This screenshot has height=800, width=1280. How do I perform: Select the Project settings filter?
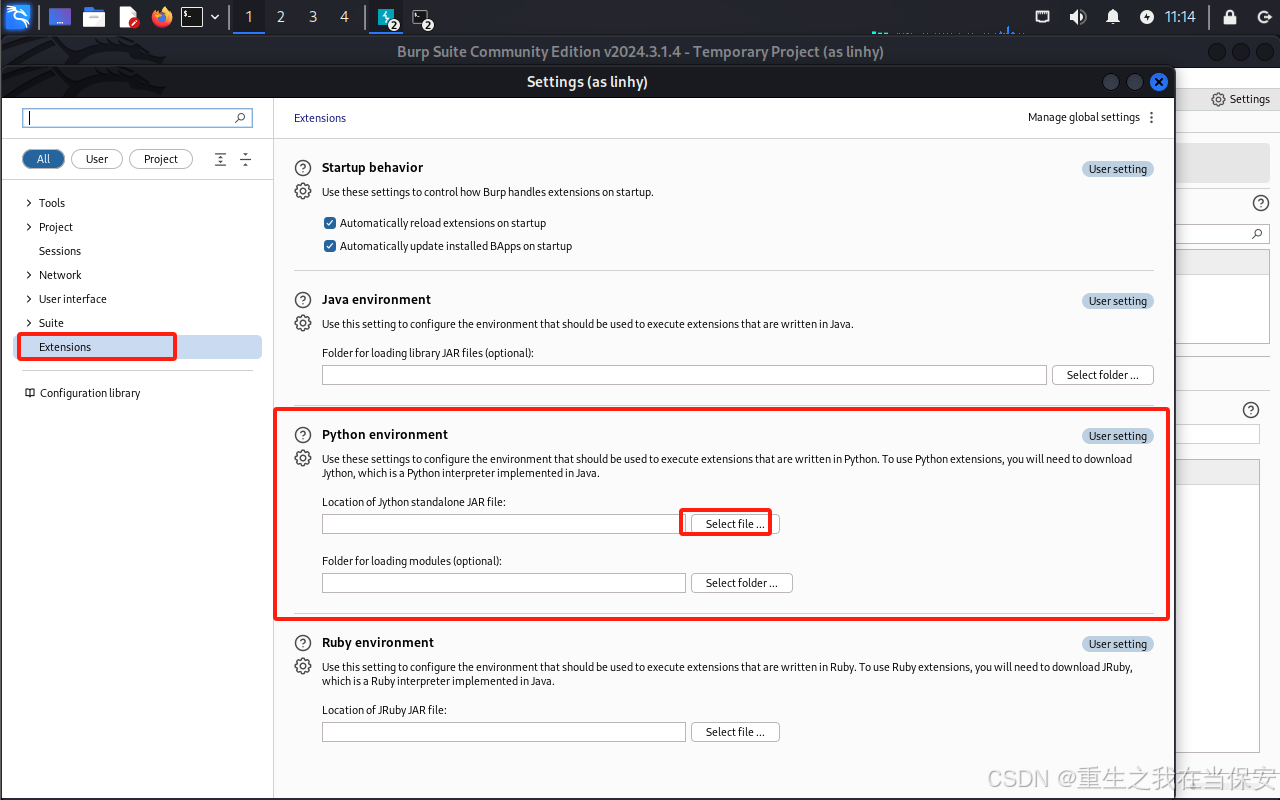(161, 159)
